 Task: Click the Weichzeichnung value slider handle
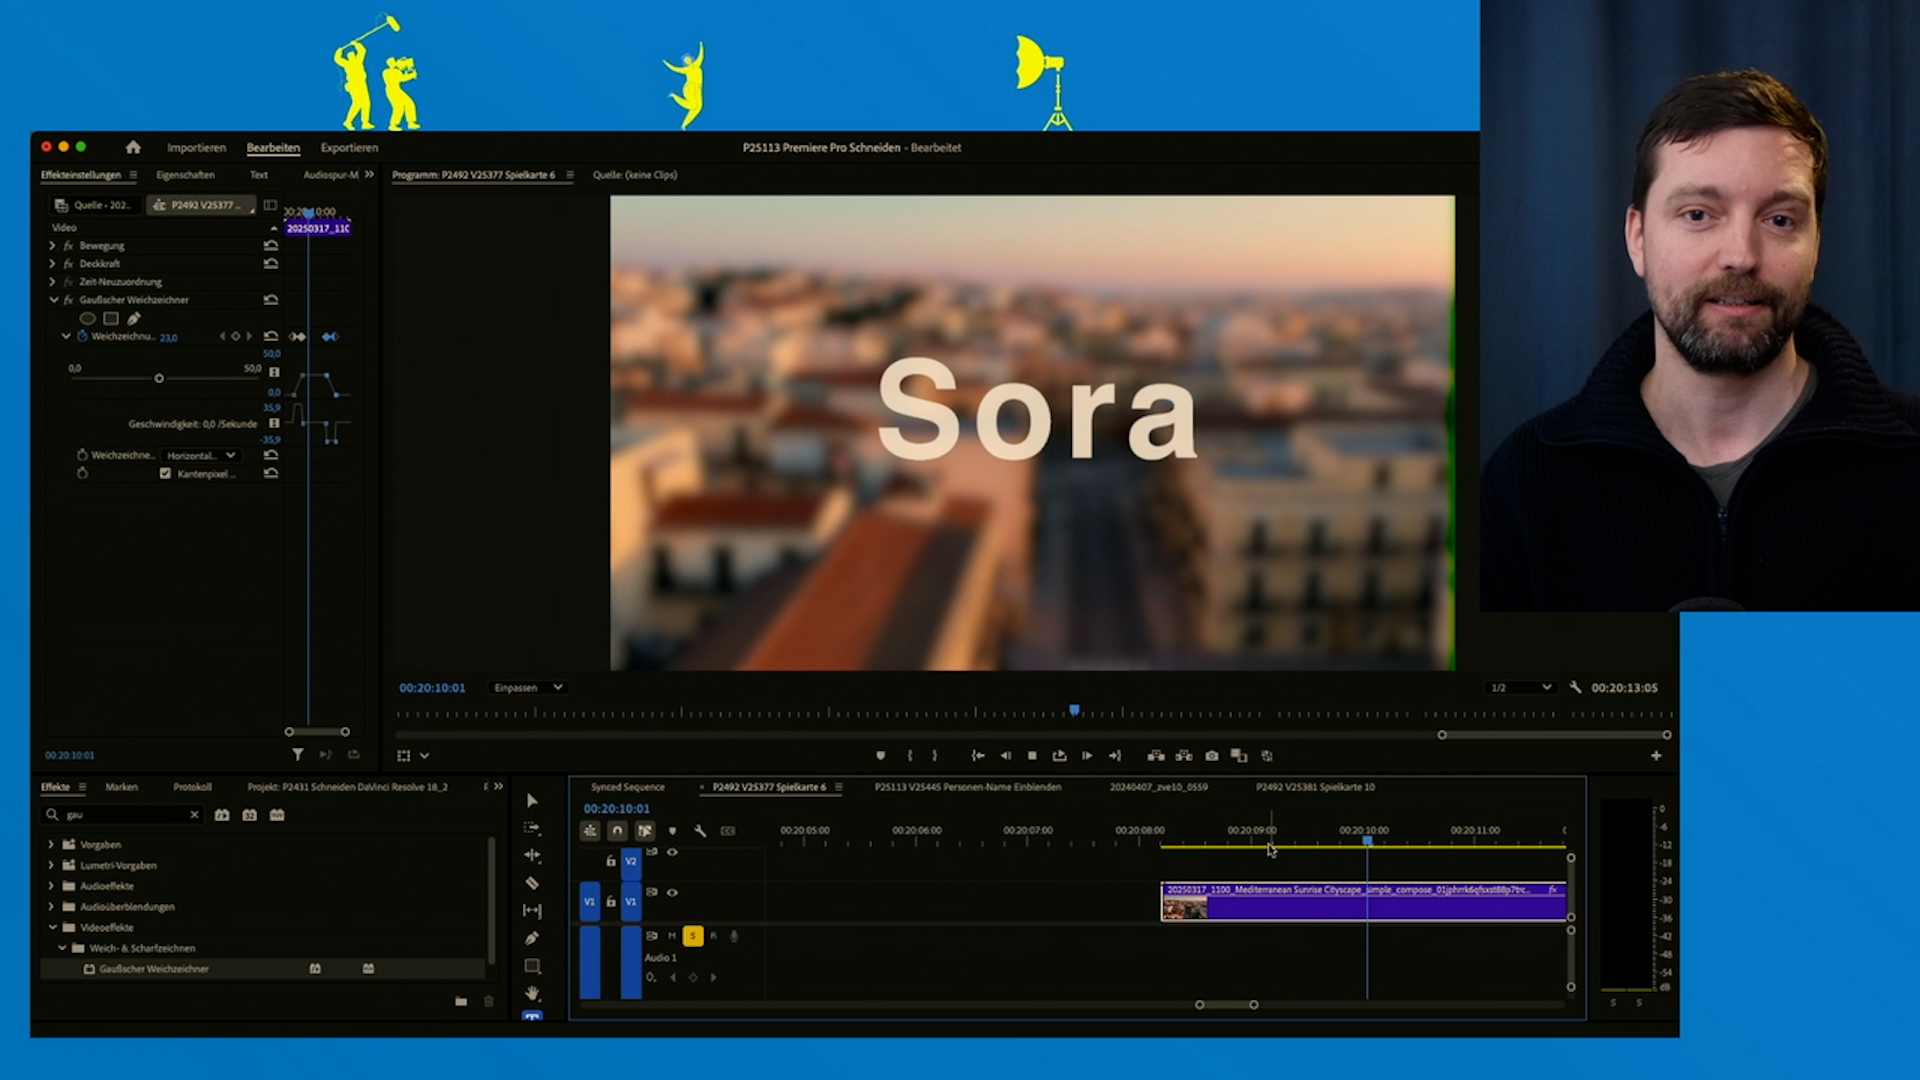(159, 379)
